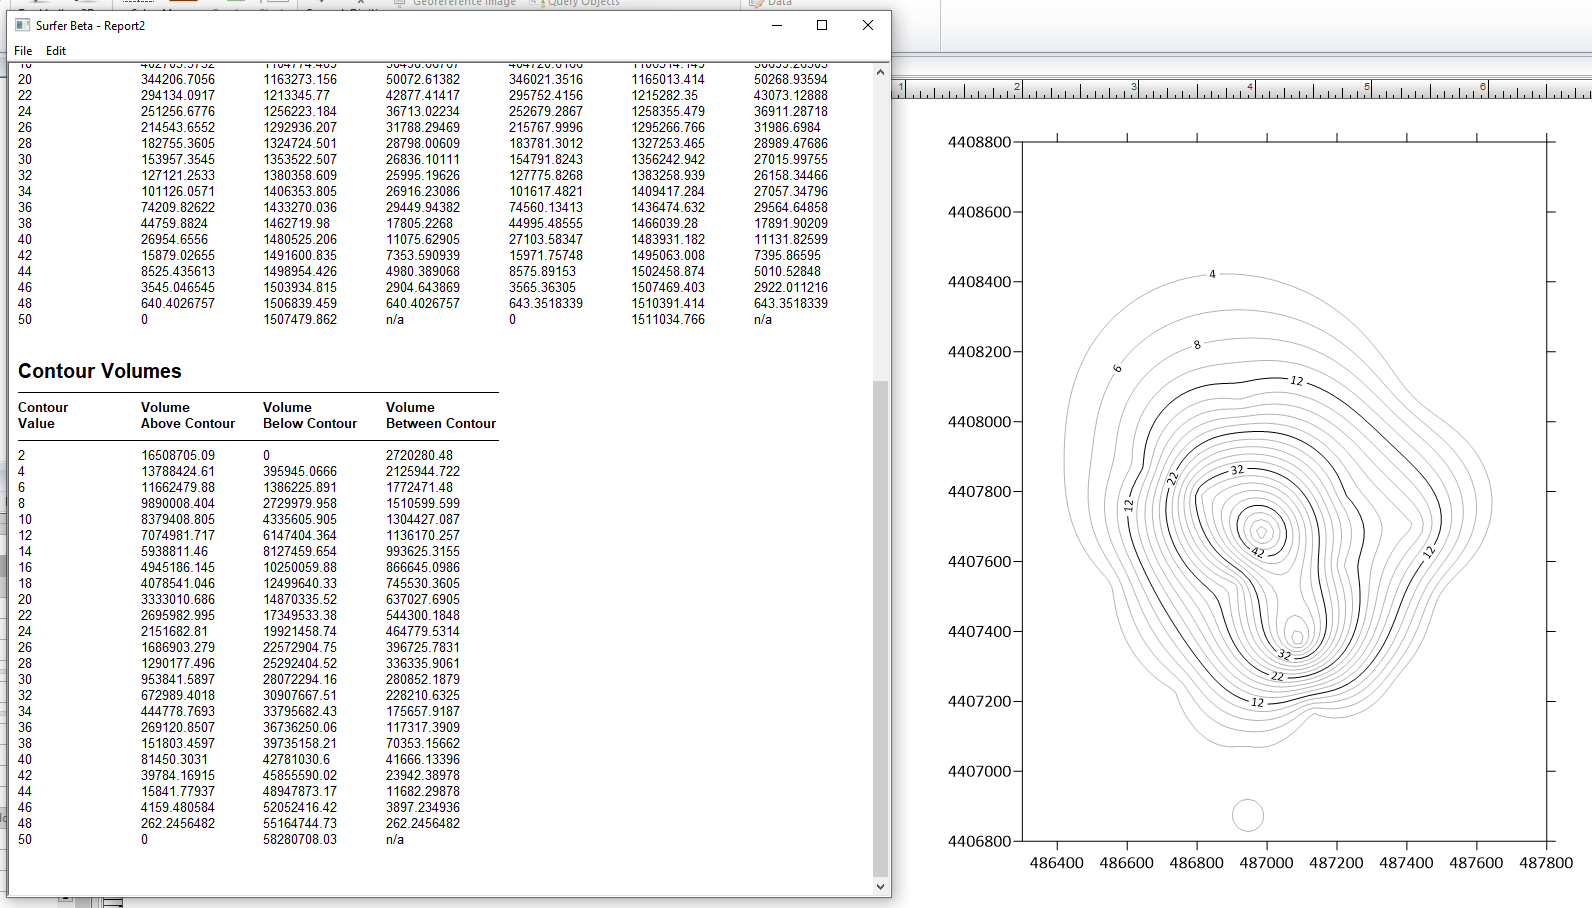Maximize the Report2 report window
1592x908 pixels.
pos(822,25)
